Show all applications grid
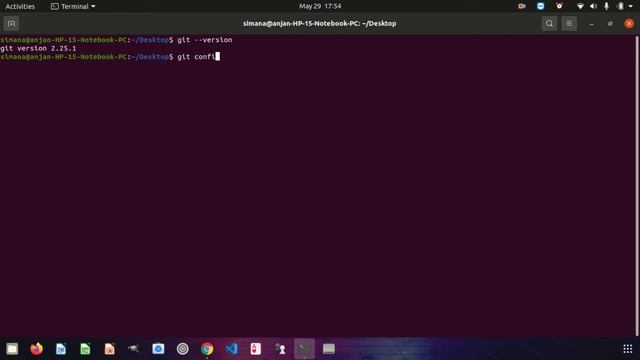Image resolution: width=640 pixels, height=360 pixels. point(627,349)
